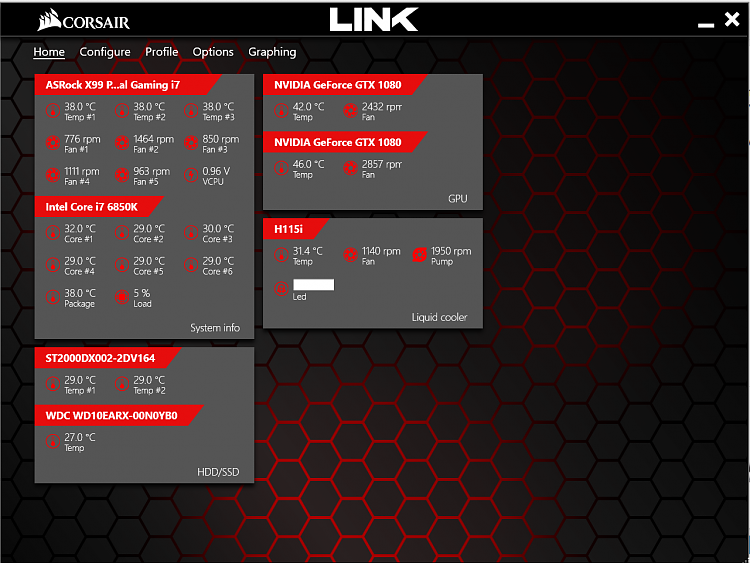
Task: Click the H115i Pump icon at 1950 rpm
Action: 419,255
